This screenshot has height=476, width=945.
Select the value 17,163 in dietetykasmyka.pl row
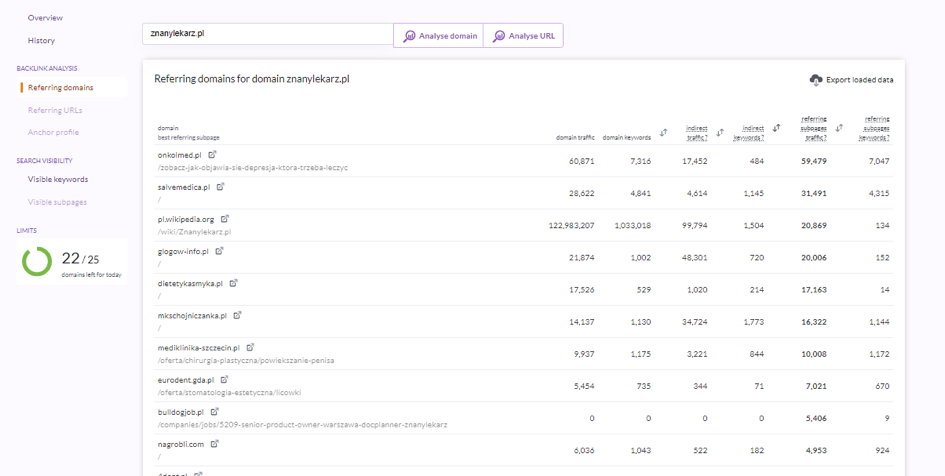pos(814,290)
